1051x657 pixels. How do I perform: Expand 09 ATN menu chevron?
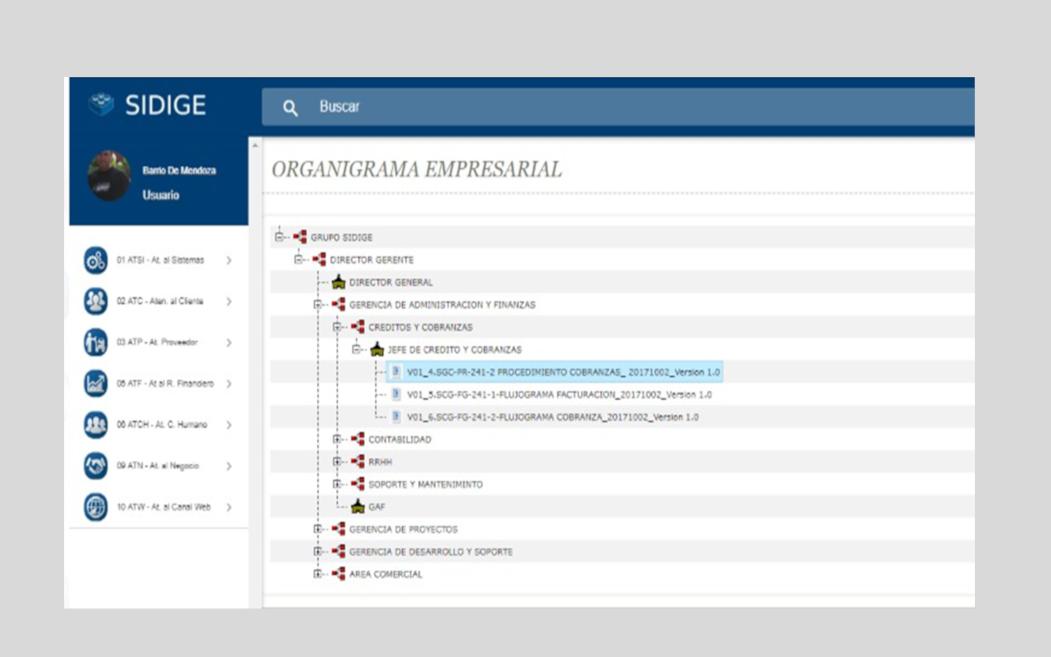[x=229, y=466]
